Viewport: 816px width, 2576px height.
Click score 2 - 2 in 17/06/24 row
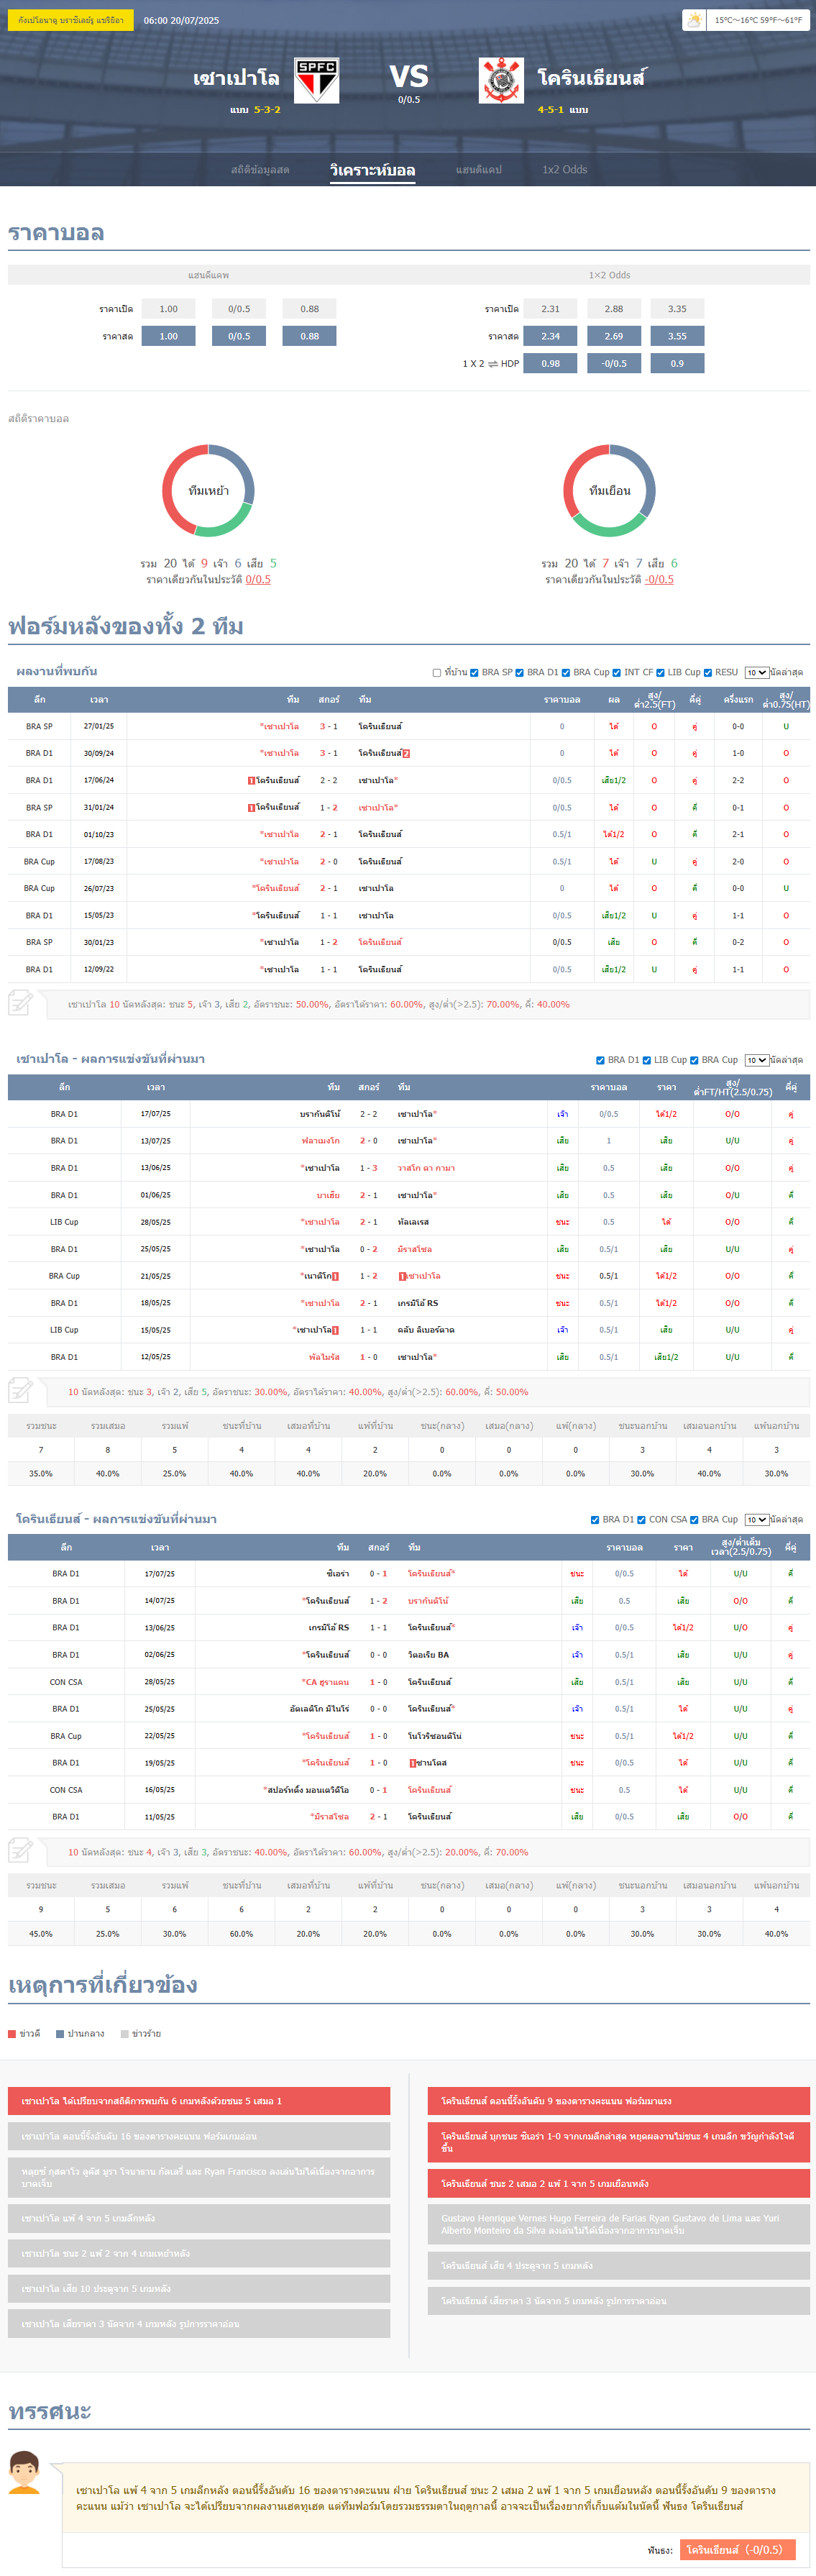pos(328,781)
